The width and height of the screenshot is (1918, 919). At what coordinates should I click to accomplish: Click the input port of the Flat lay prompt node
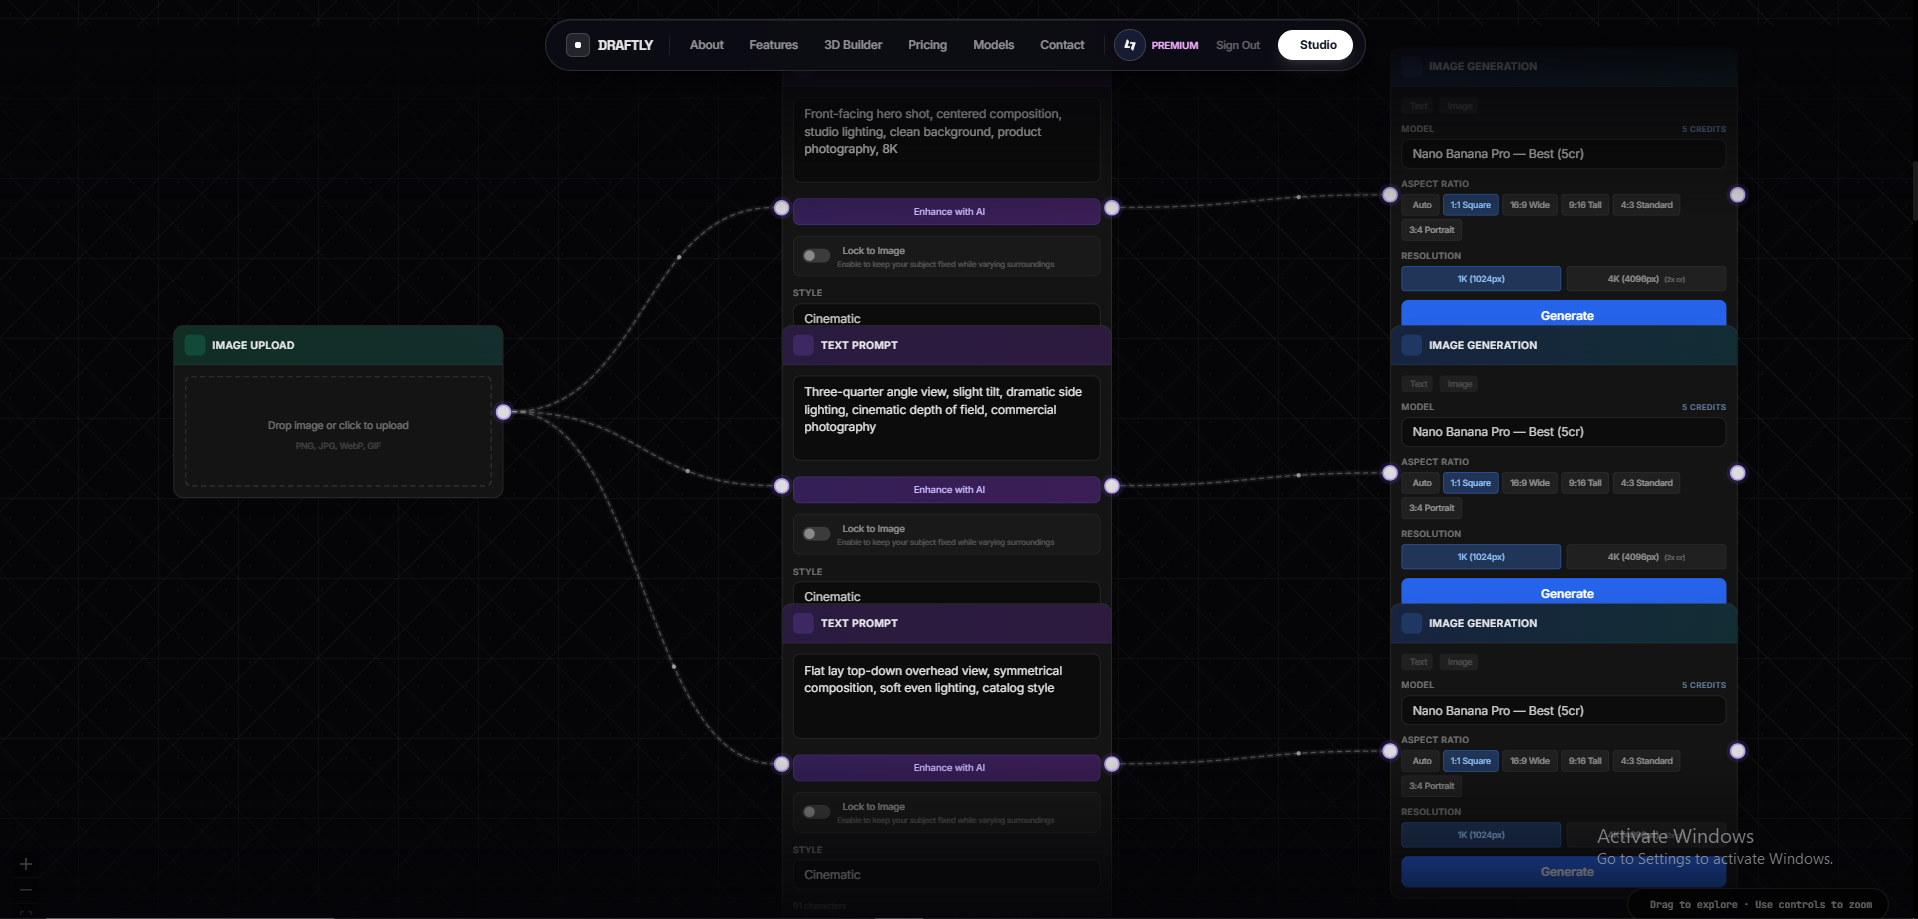[x=781, y=764]
